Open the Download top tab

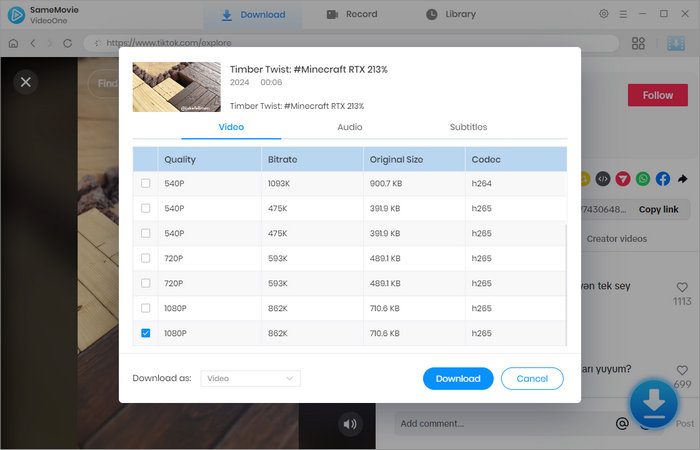tap(253, 15)
